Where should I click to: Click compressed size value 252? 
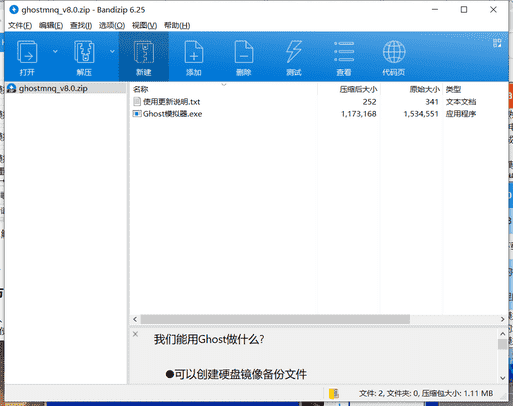[x=369, y=102]
